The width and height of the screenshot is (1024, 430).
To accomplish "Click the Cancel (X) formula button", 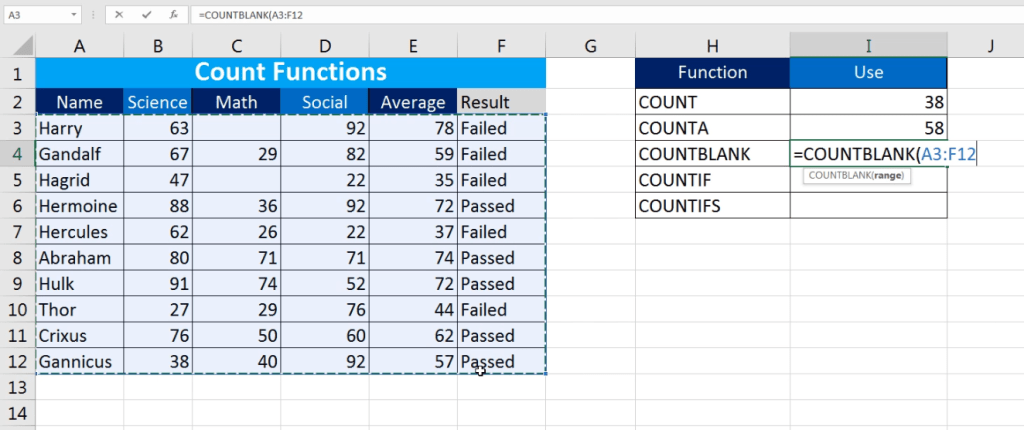I will point(120,16).
